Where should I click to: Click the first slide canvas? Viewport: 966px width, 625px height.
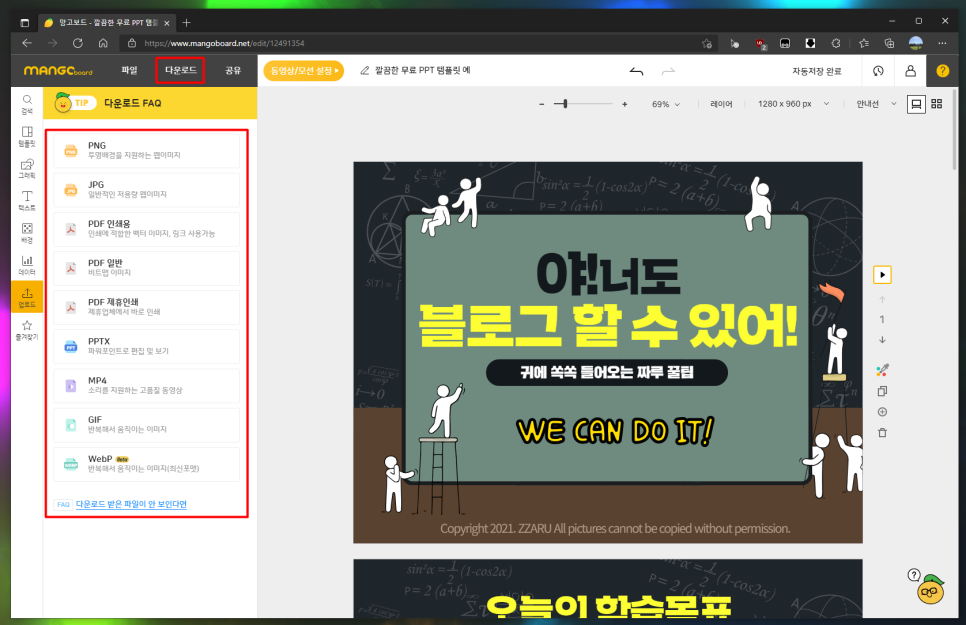607,353
